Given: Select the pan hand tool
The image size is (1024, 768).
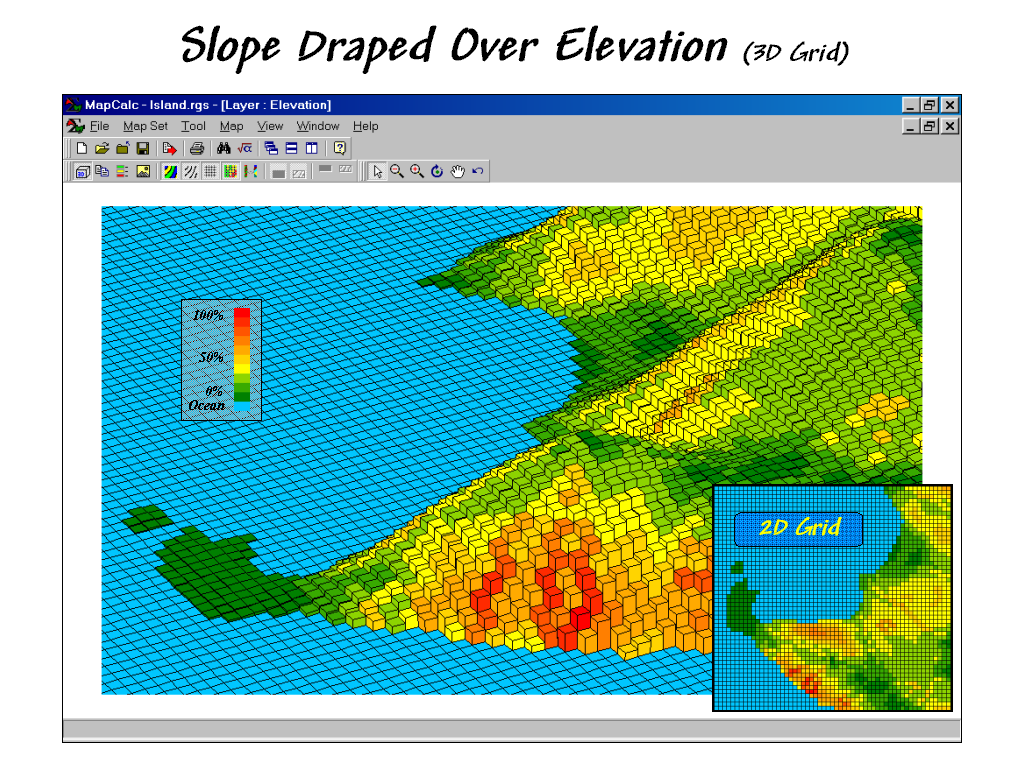Looking at the screenshot, I should tap(458, 172).
